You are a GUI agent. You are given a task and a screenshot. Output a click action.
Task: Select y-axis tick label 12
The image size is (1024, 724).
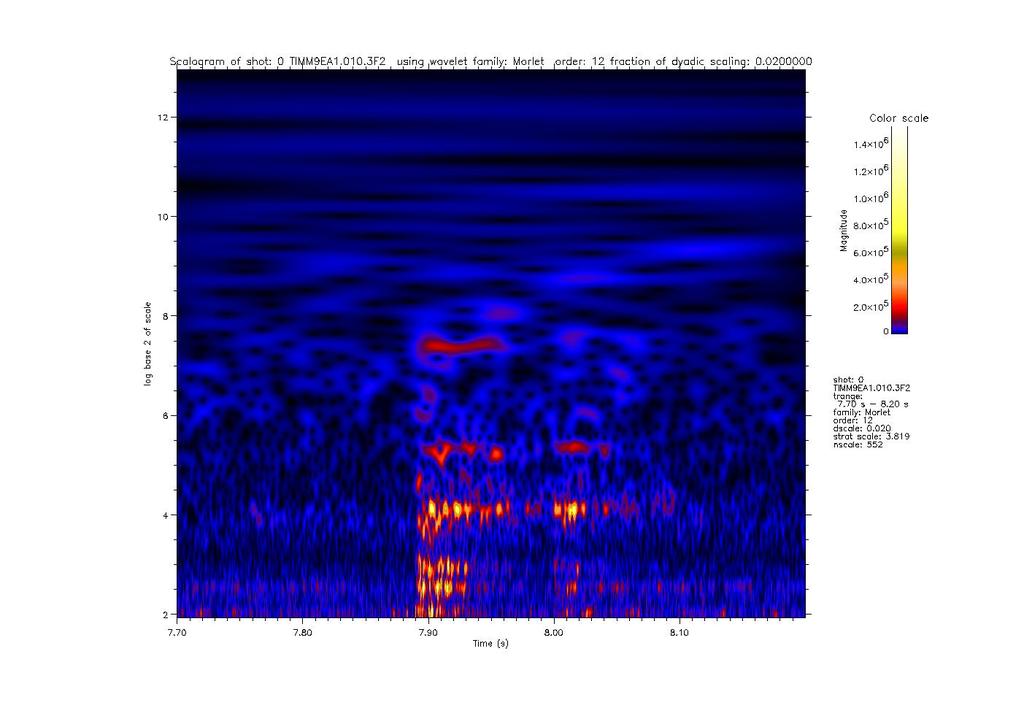click(x=163, y=118)
